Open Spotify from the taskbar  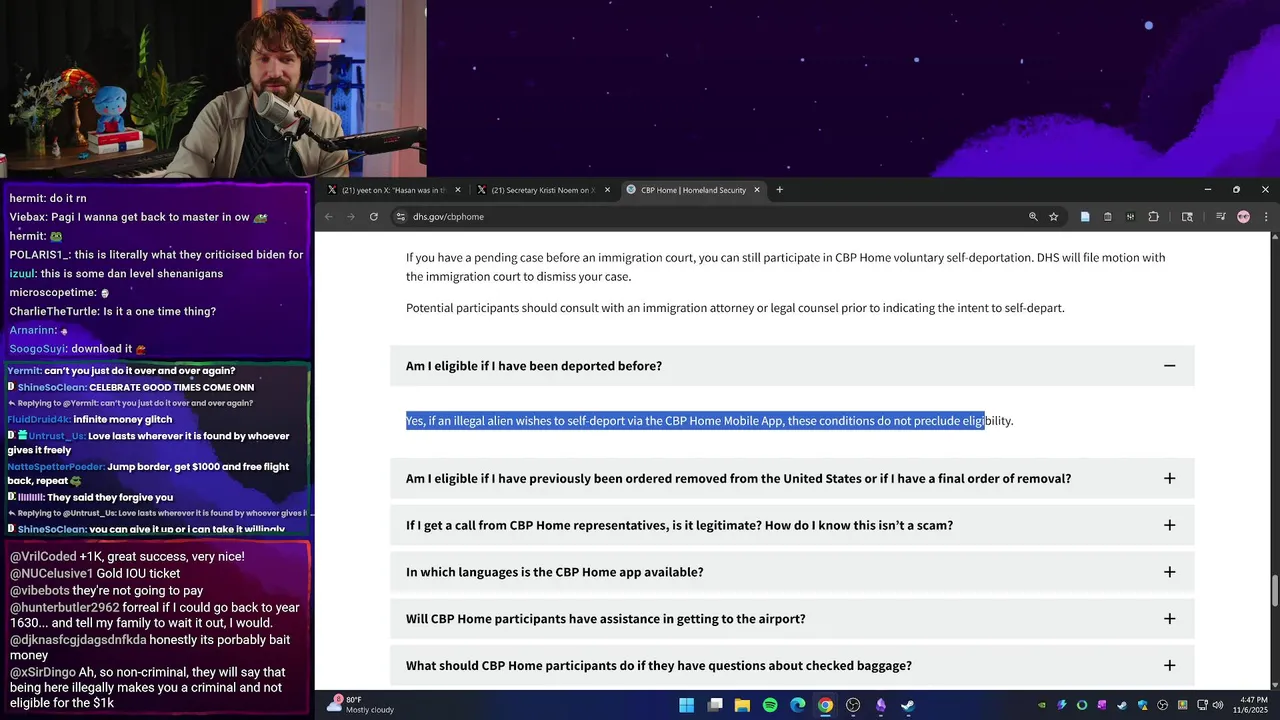(770, 705)
